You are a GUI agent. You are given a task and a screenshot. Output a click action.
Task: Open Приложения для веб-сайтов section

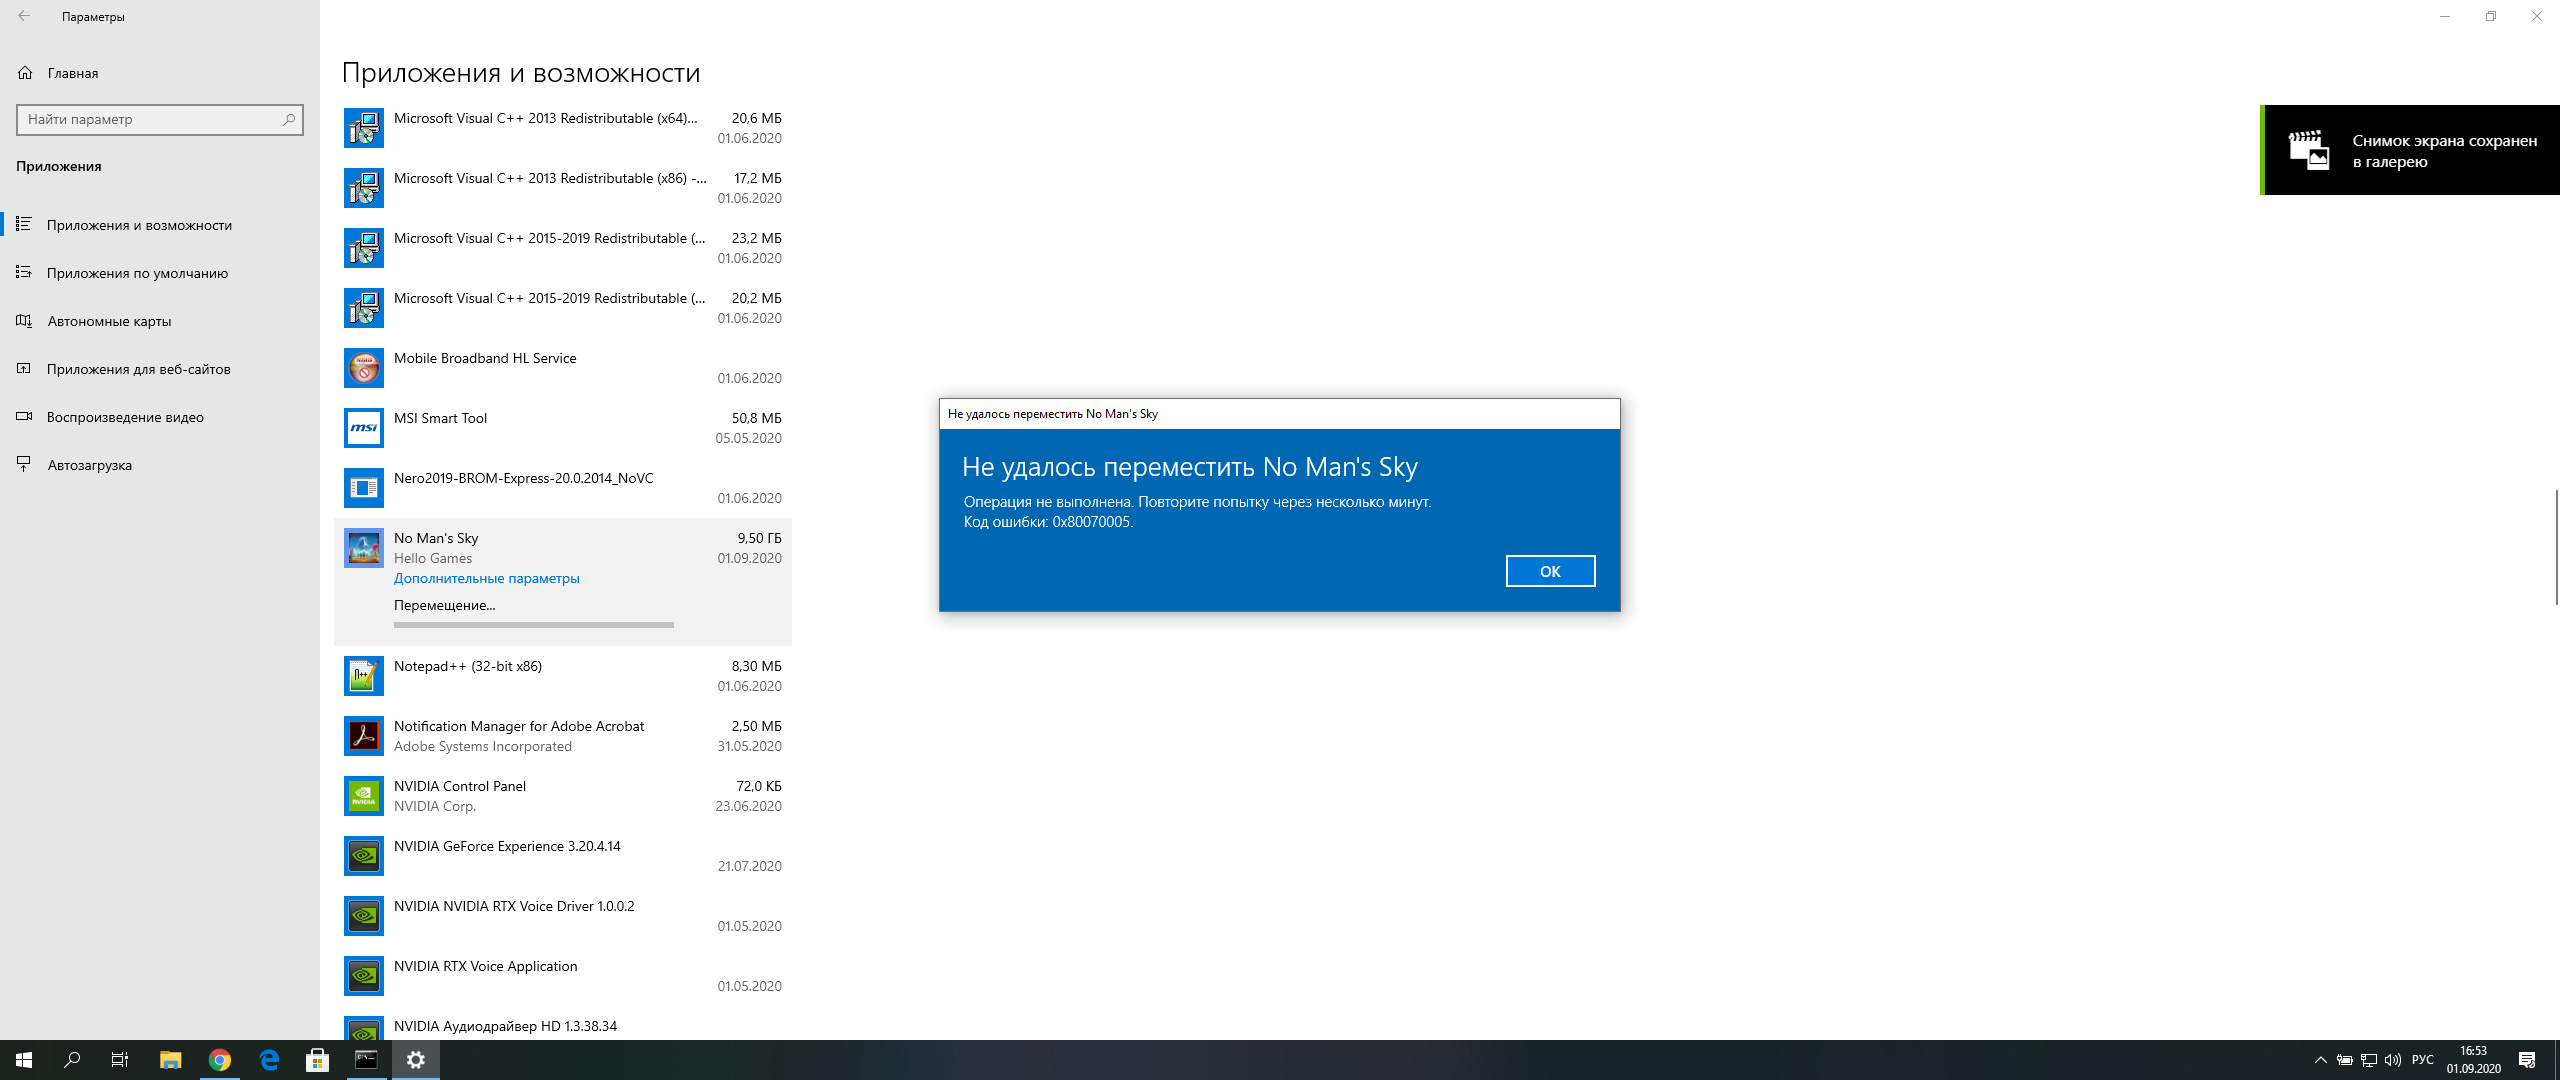tap(160, 369)
